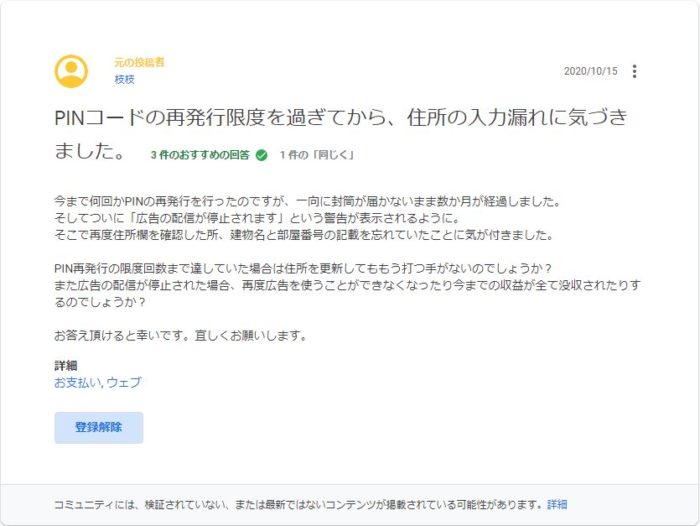Click the コミュニティには footer notice text
Screen dimensions: 700x526
tap(300, 505)
